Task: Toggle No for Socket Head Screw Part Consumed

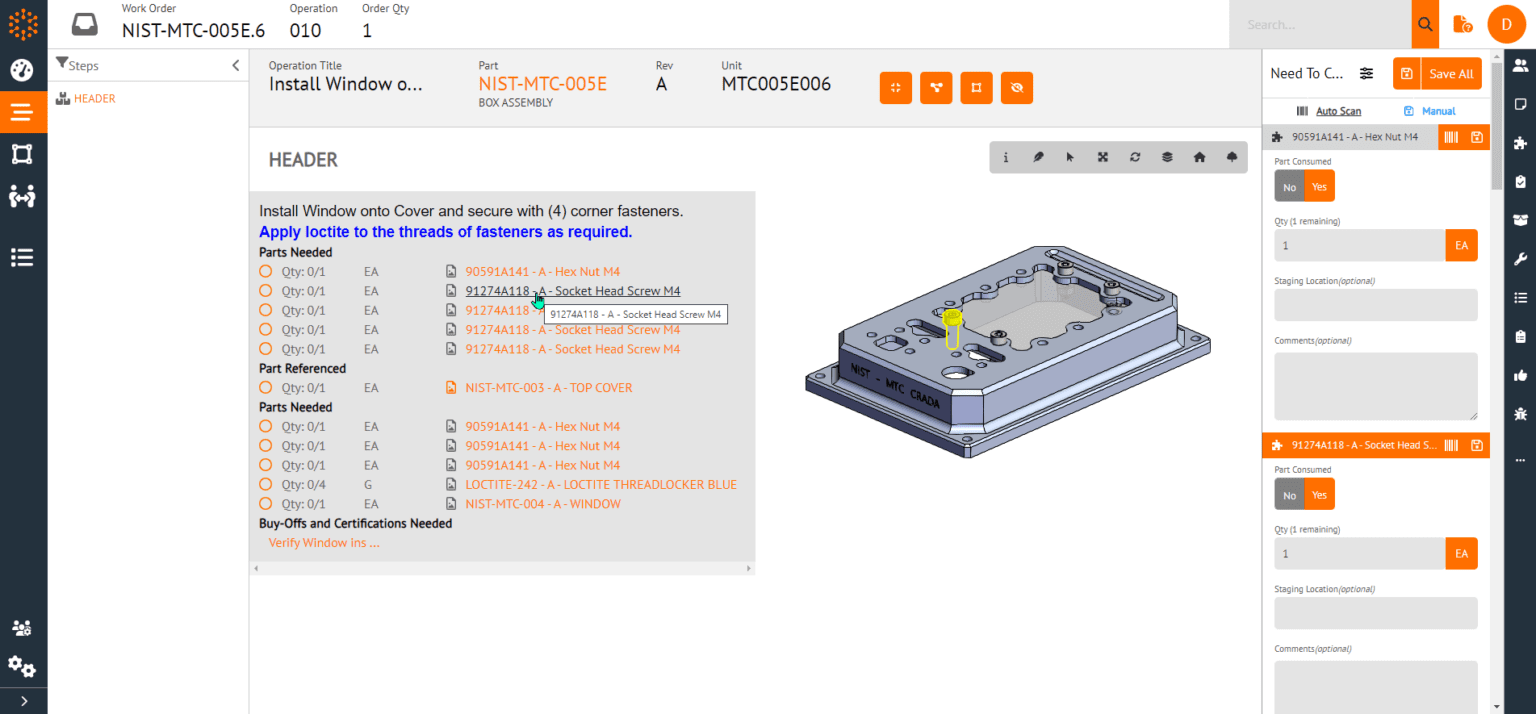Action: (x=1289, y=493)
